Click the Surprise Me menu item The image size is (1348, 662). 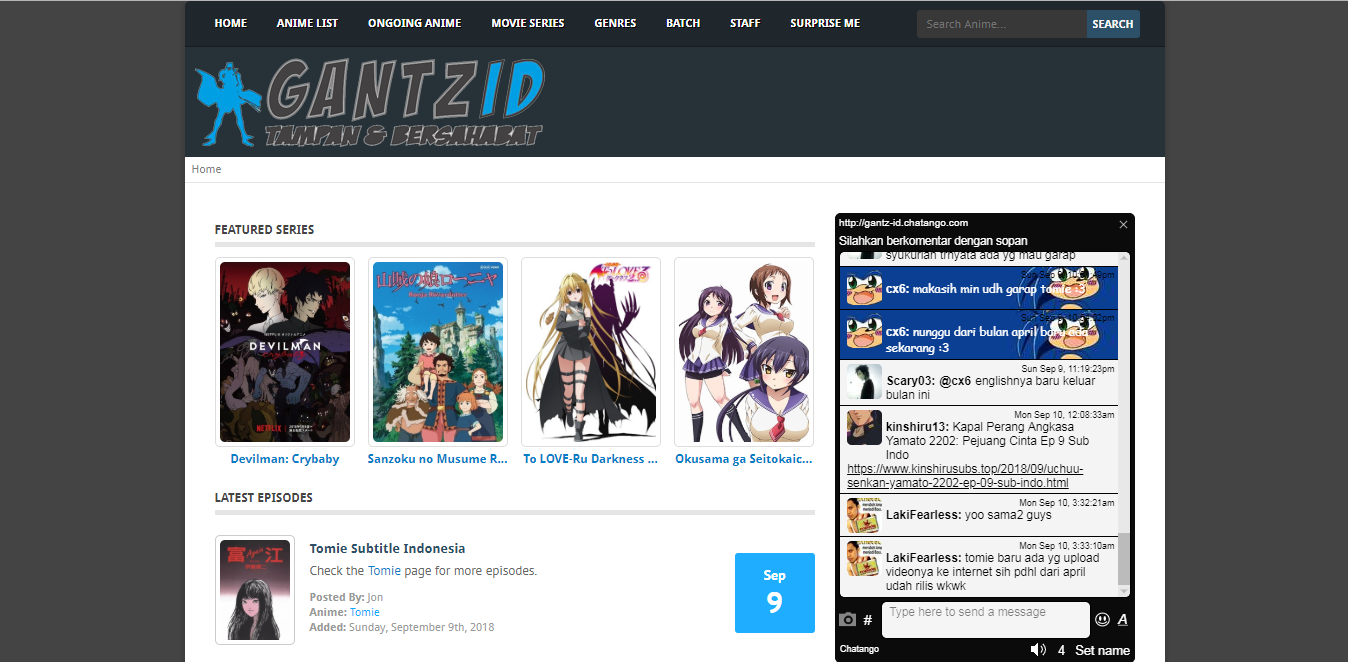point(824,23)
